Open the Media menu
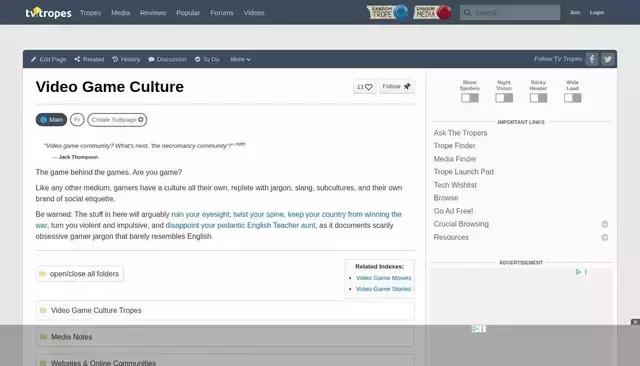This screenshot has height=366, width=640. pos(120,13)
